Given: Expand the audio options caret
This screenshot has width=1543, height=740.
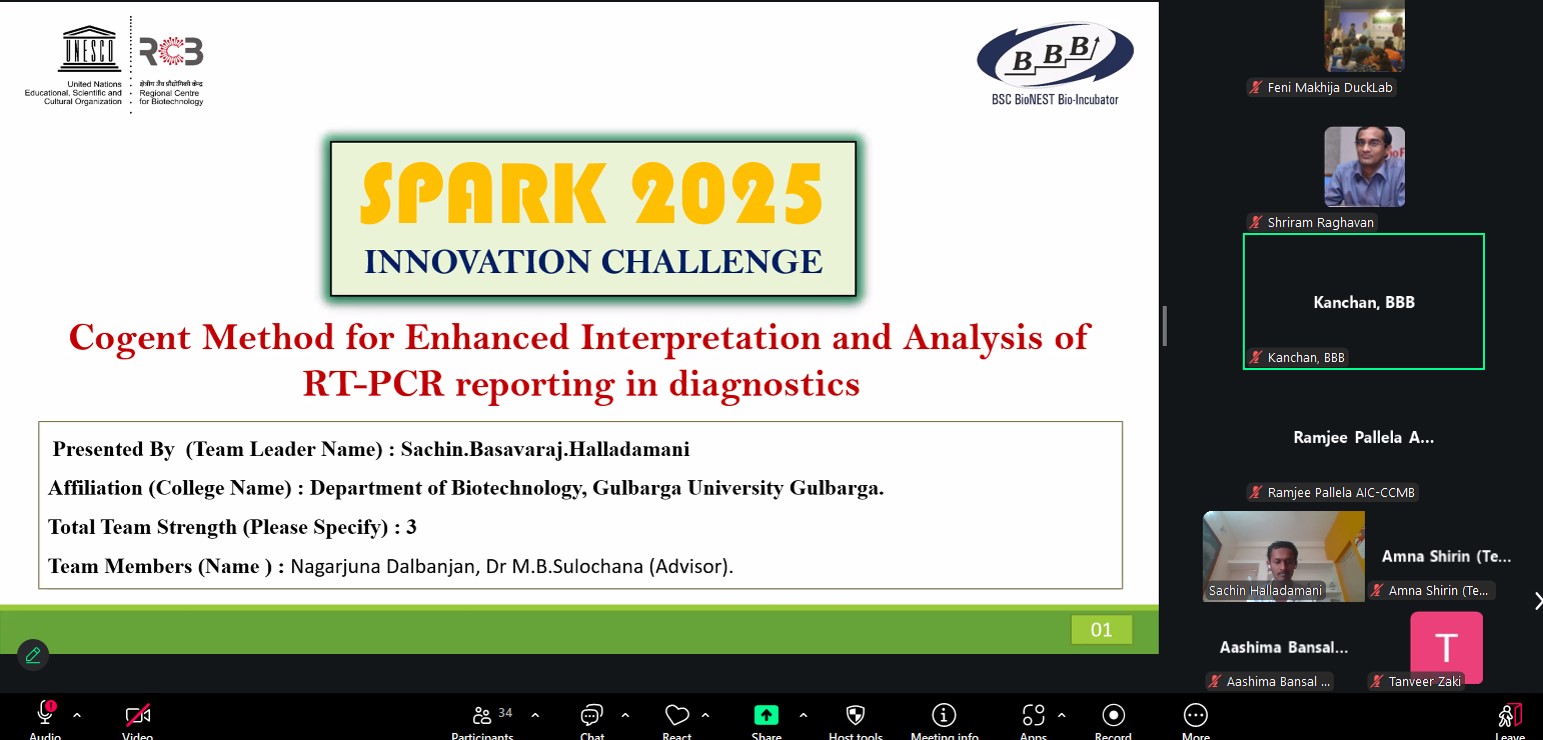Looking at the screenshot, I should tap(77, 715).
